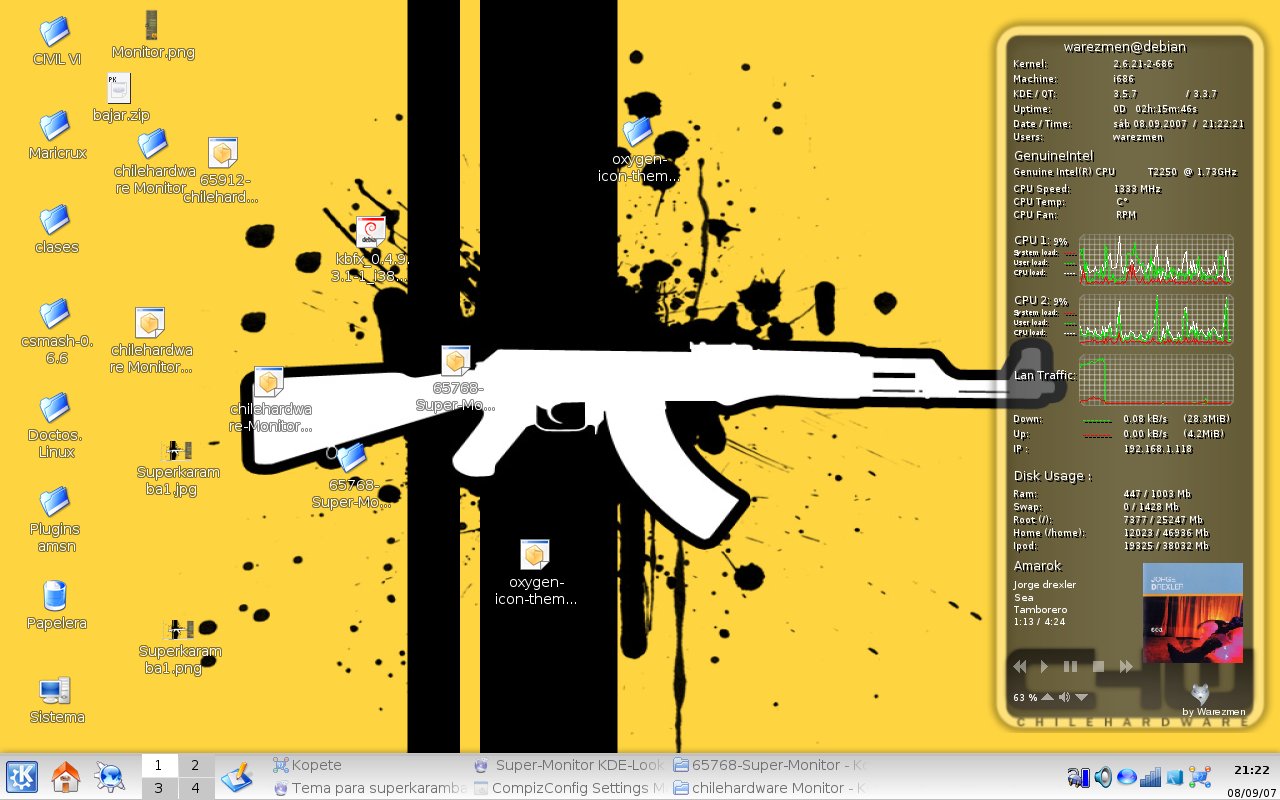The width and height of the screenshot is (1280, 800).
Task: Select virtual desktop 1 in the pager
Action: point(159,765)
